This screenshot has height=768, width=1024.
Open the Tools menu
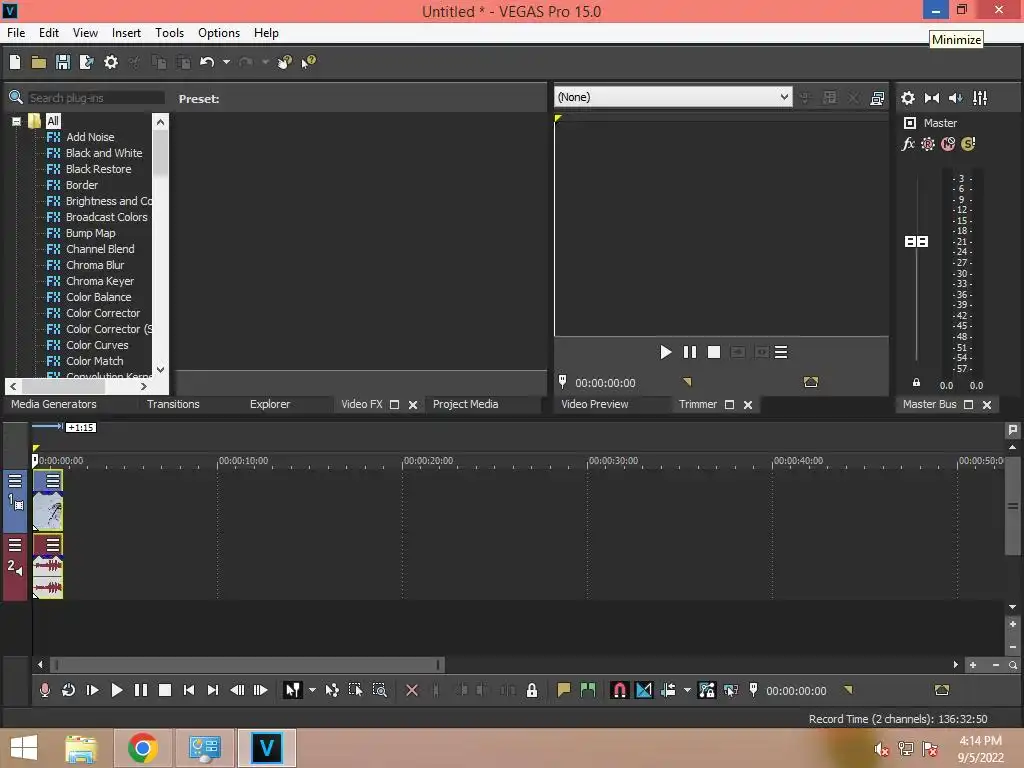[x=169, y=33]
